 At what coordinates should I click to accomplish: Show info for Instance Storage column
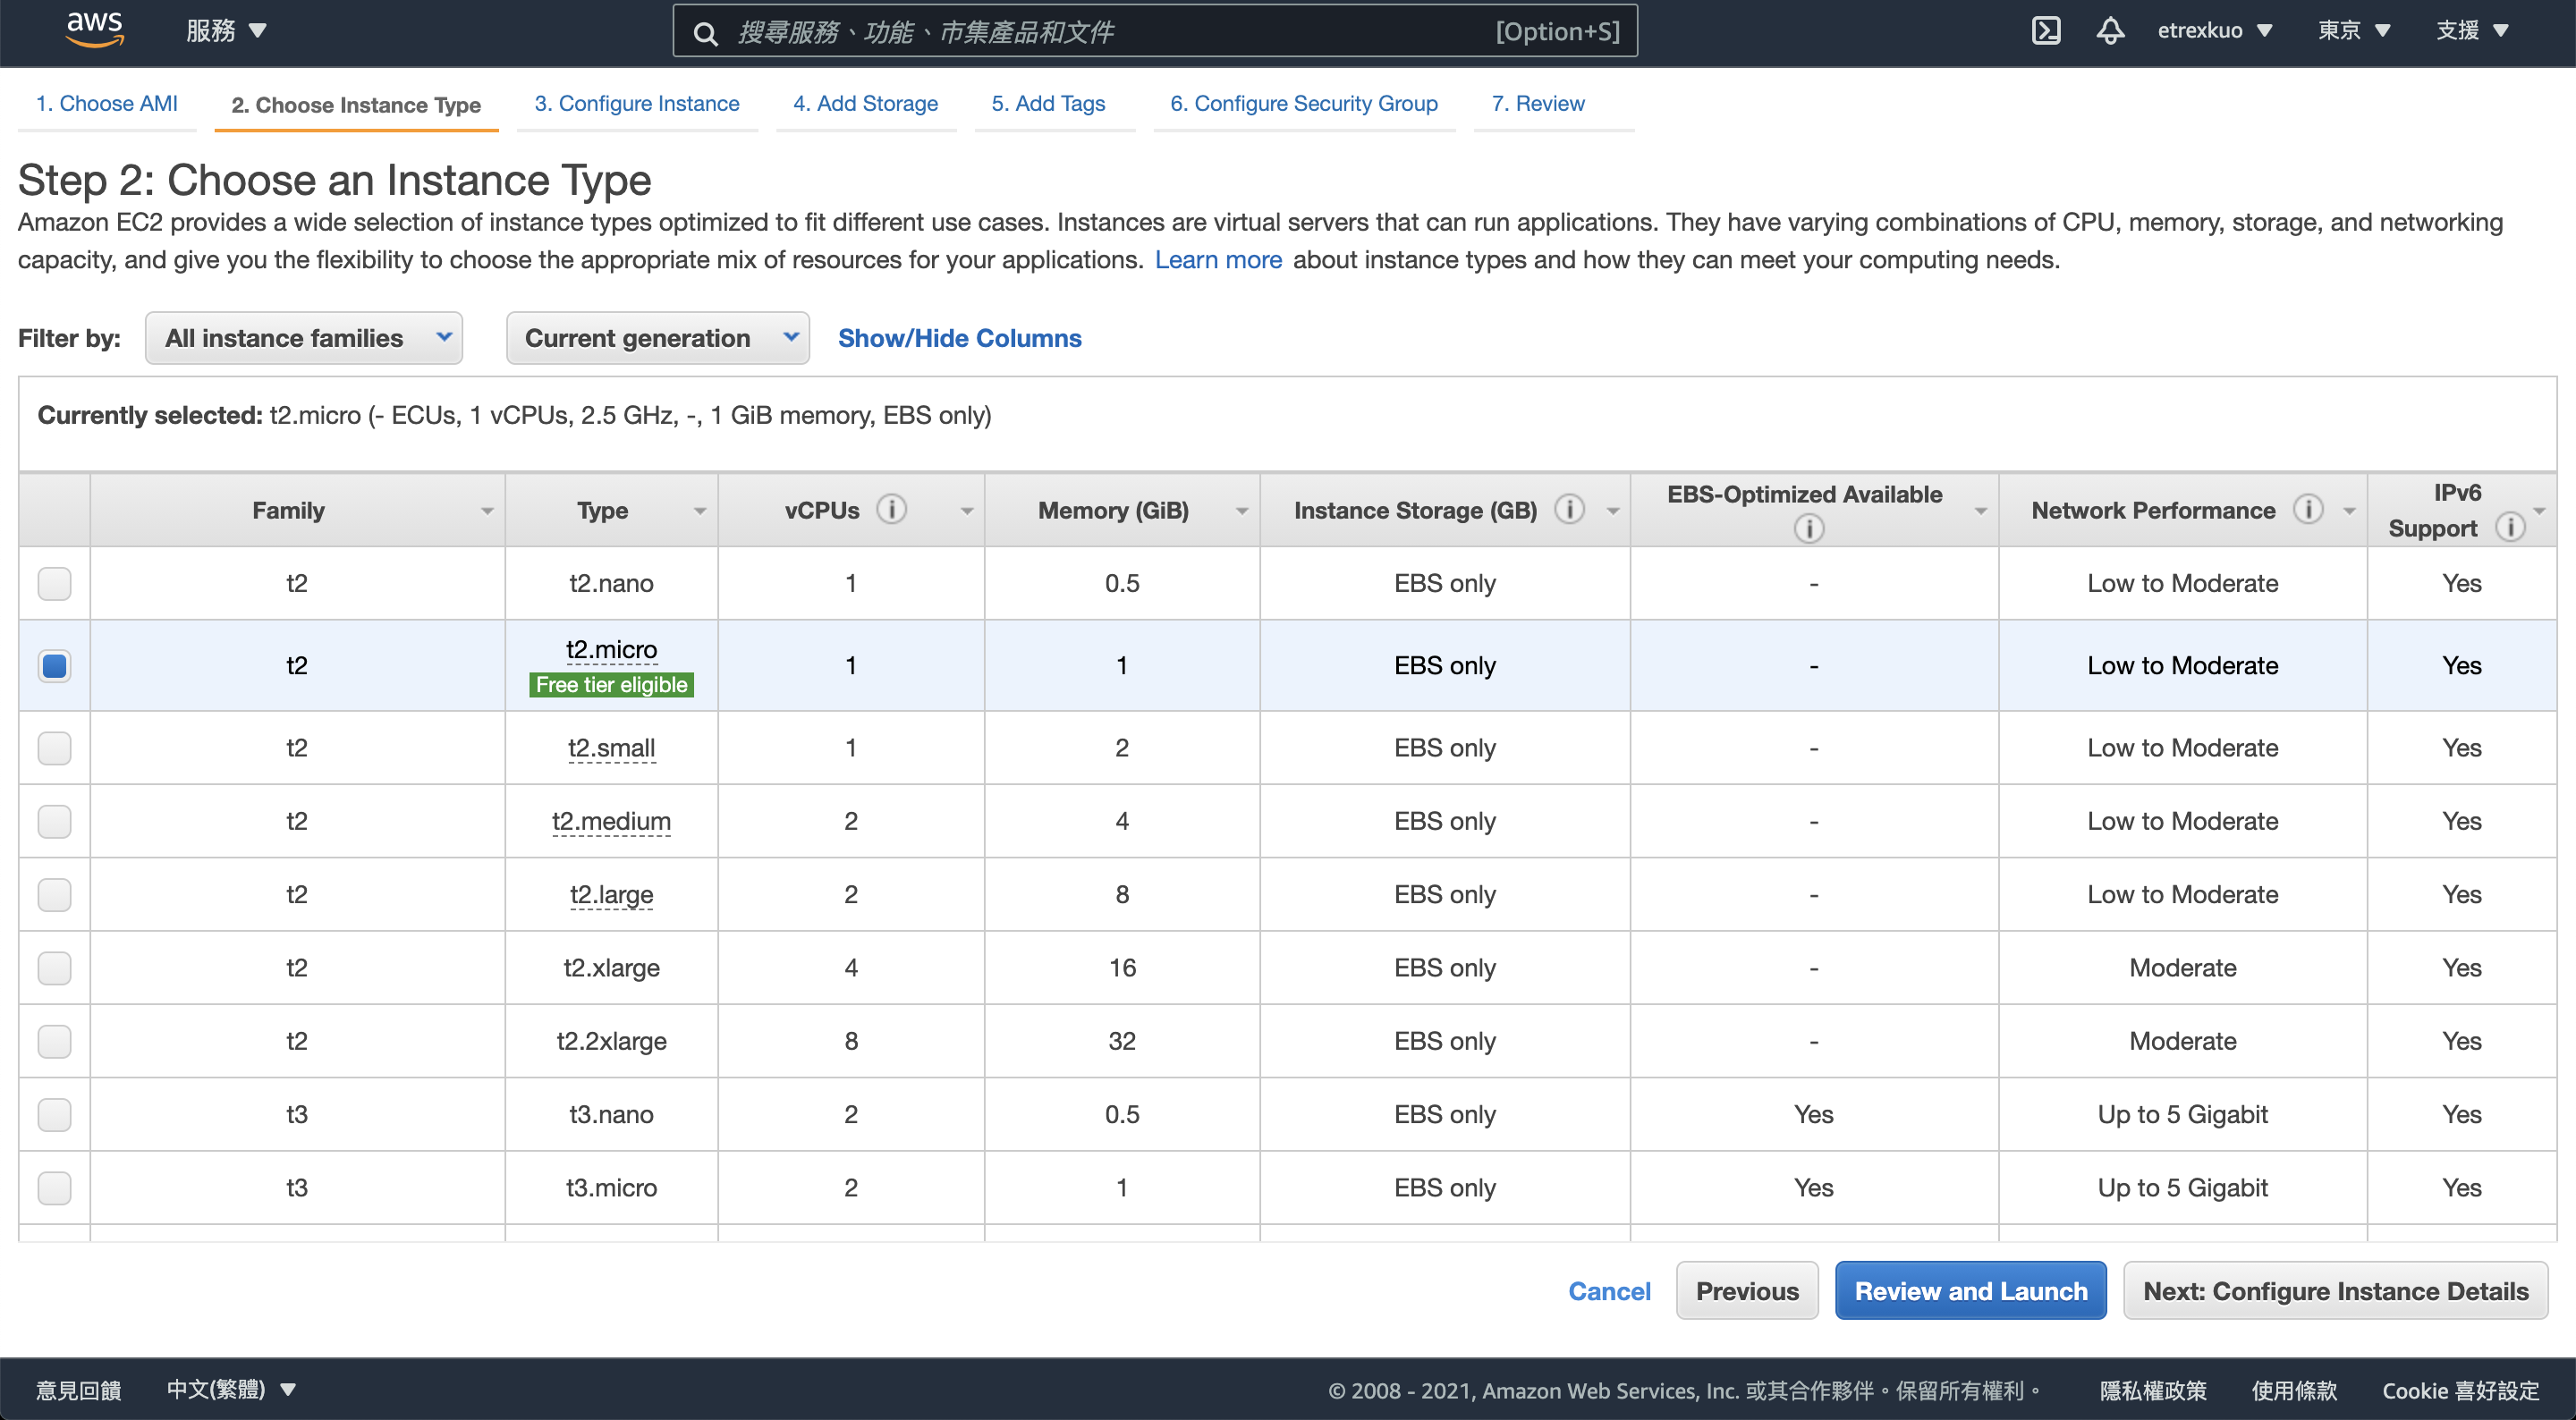[1570, 510]
